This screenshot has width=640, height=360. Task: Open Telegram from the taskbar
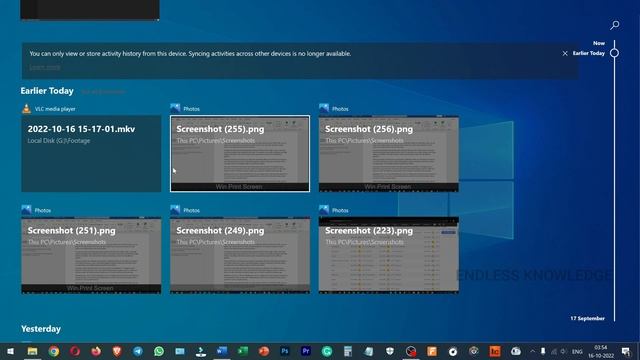tap(138, 351)
